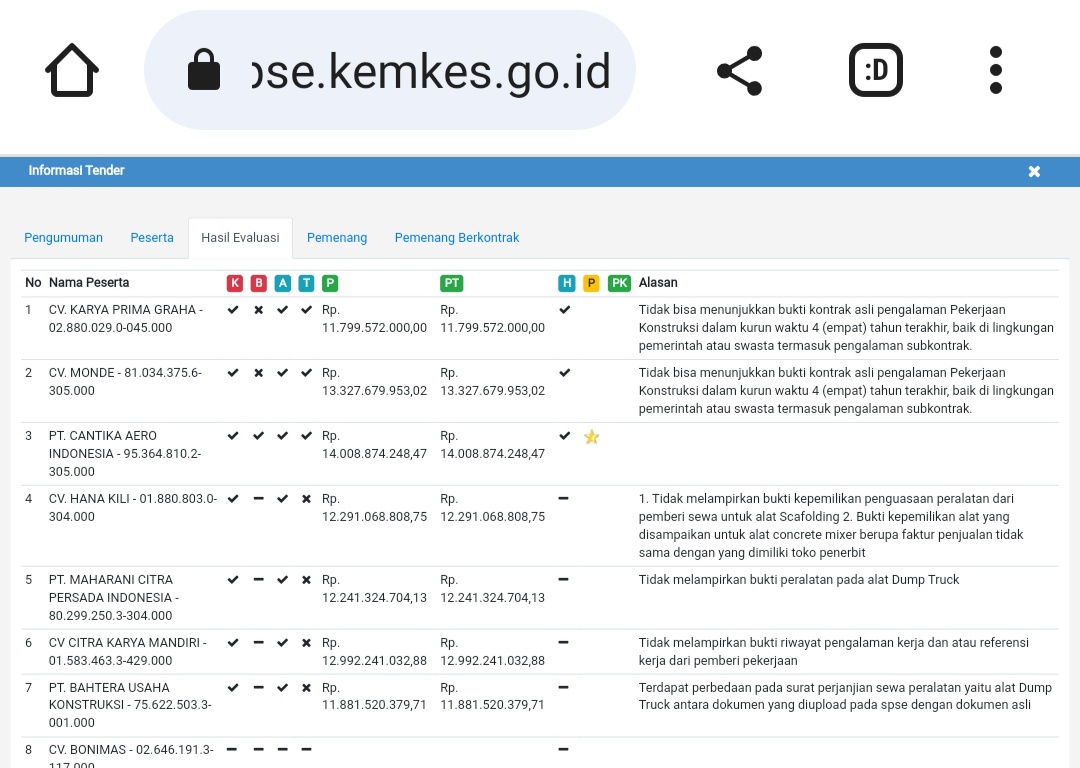Select participant name CV. MONDE
The height and width of the screenshot is (768, 1080).
[x=125, y=382]
